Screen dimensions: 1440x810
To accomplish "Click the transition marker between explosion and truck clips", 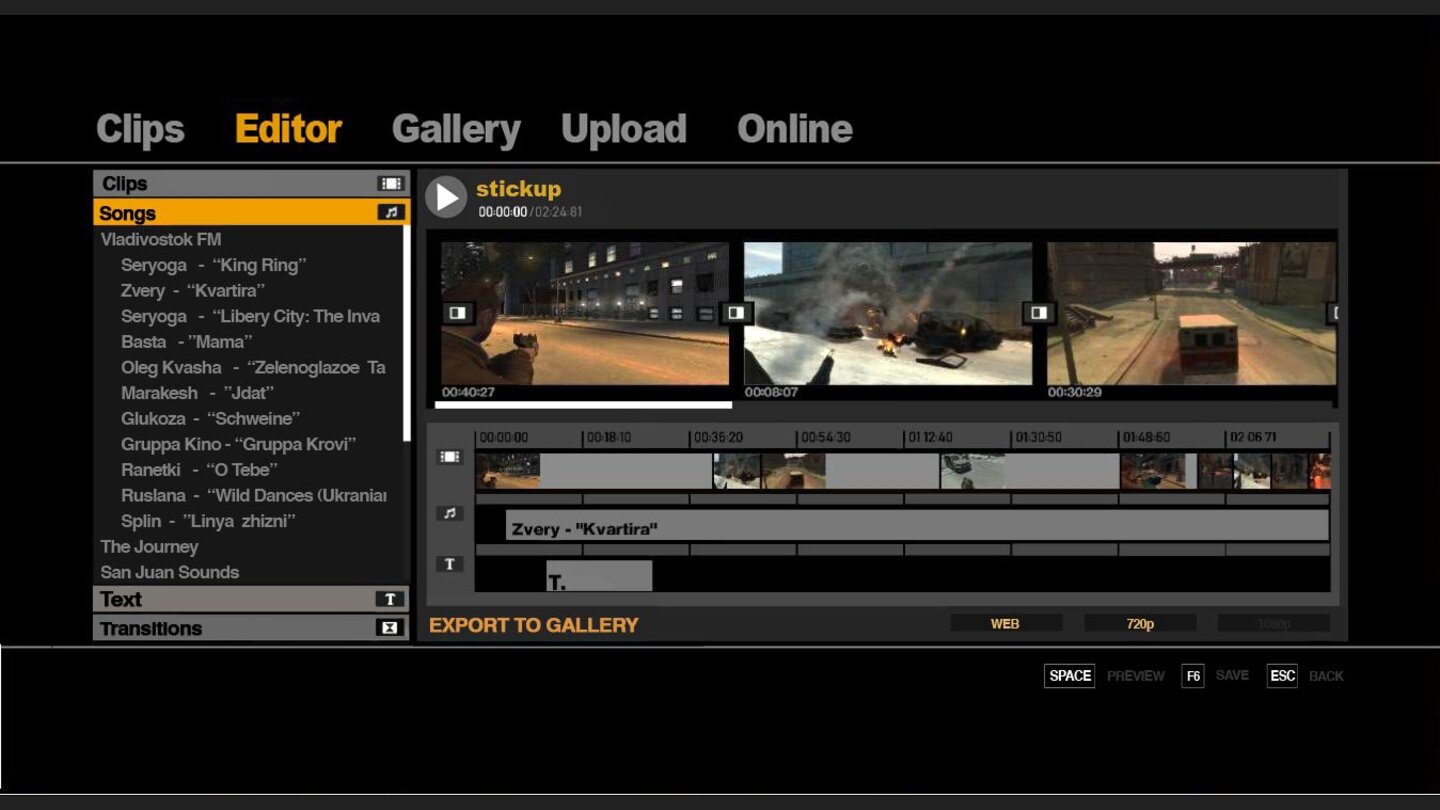I will click(1038, 313).
